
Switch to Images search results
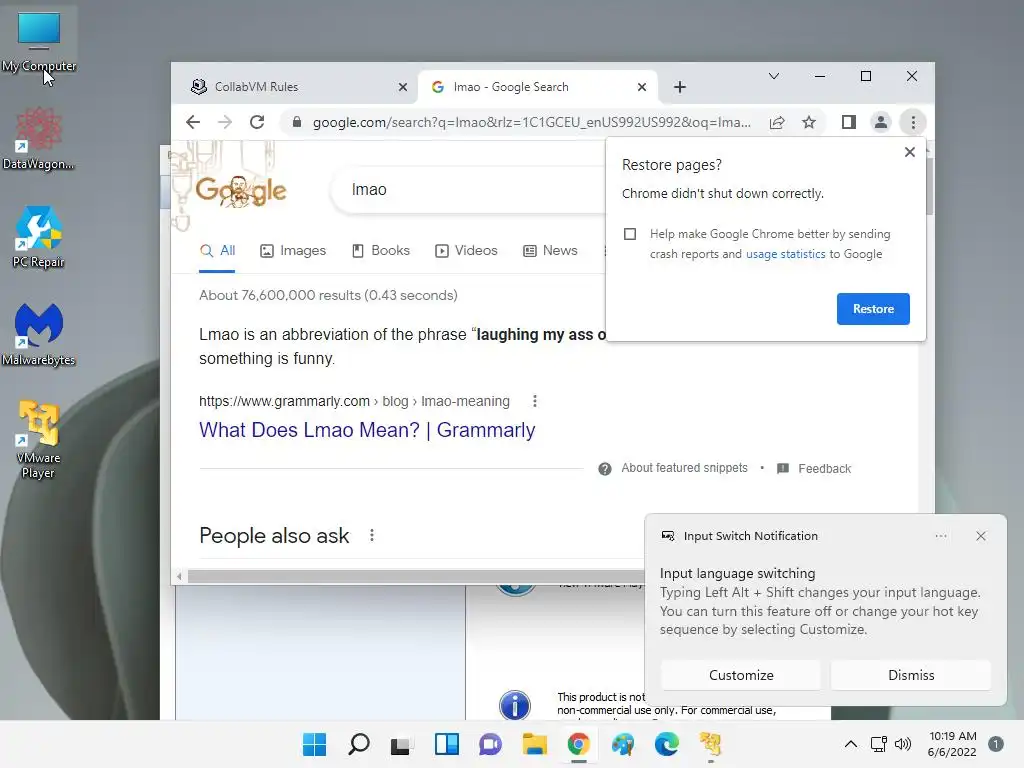pos(293,251)
